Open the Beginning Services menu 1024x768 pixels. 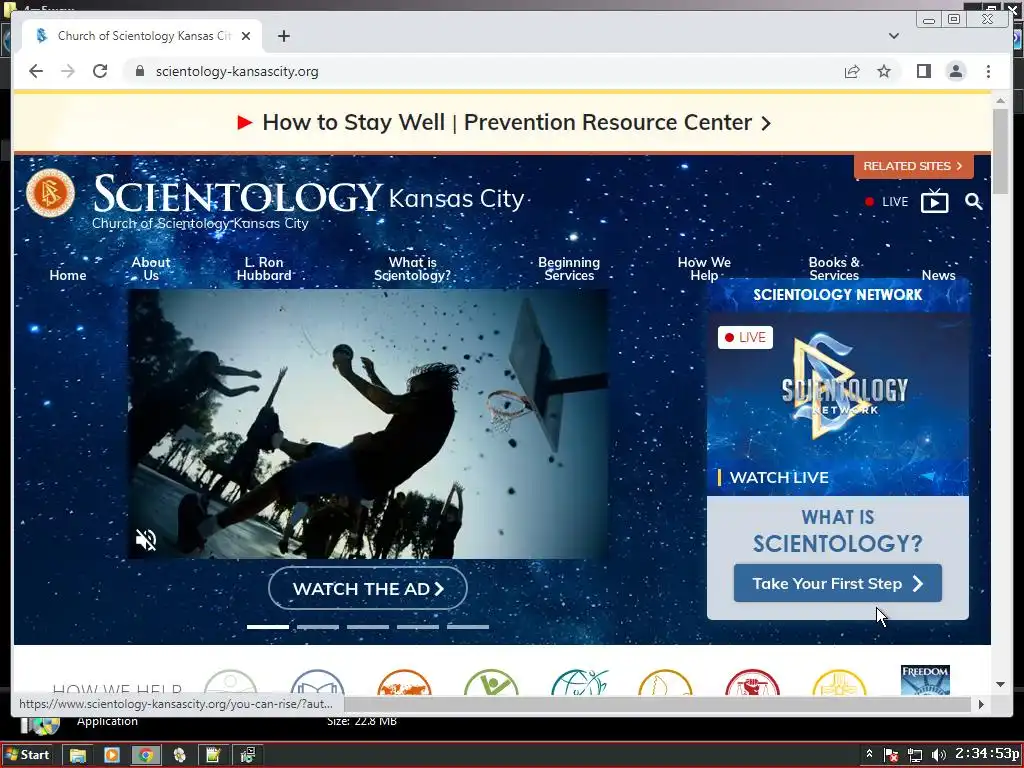[569, 268]
